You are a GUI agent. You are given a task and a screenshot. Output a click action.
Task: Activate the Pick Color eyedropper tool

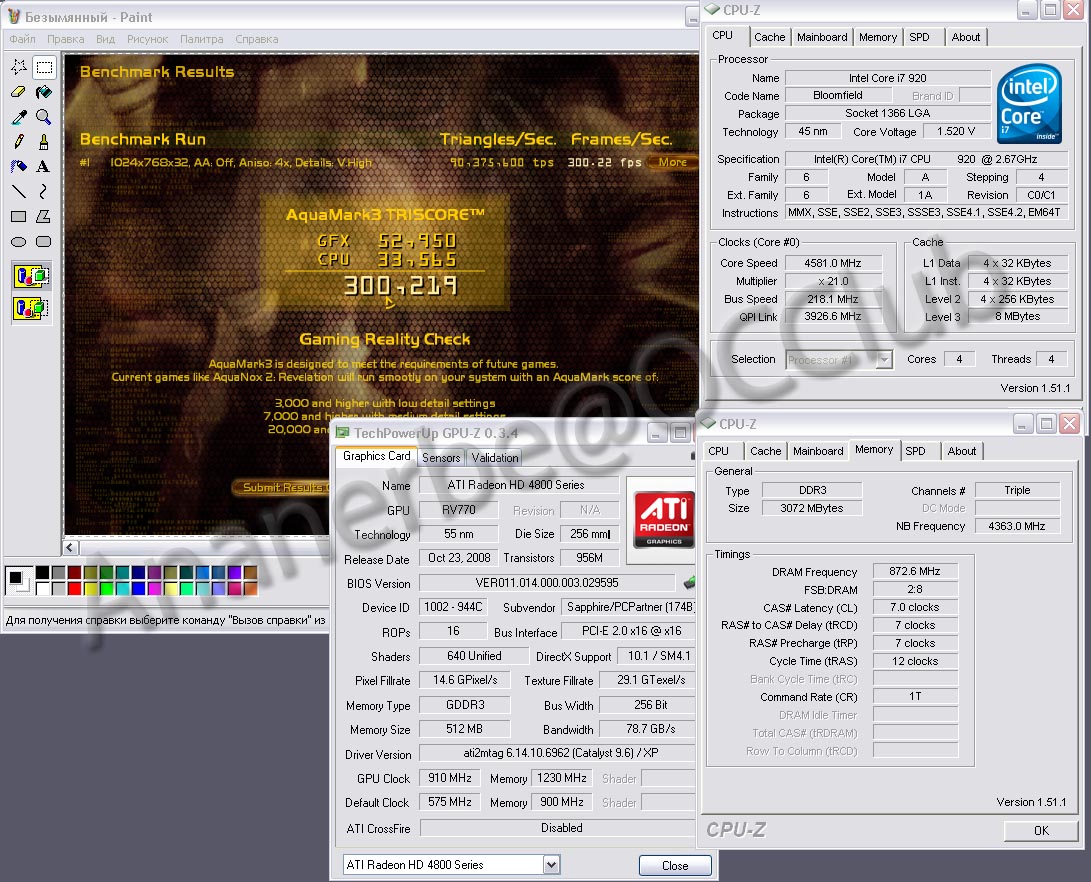19,117
